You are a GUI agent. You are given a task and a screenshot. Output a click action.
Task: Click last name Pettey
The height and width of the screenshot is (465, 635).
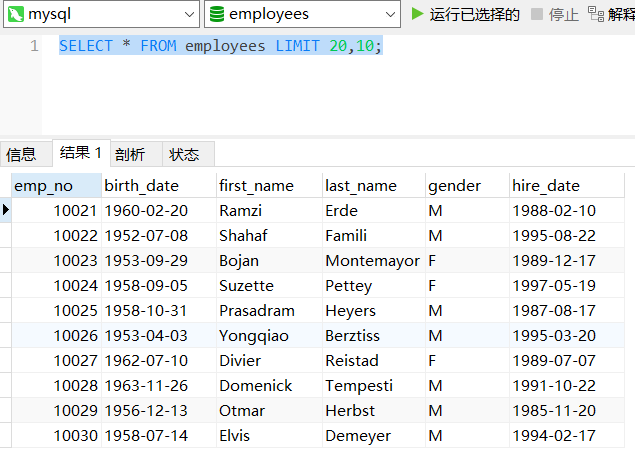[349, 286]
